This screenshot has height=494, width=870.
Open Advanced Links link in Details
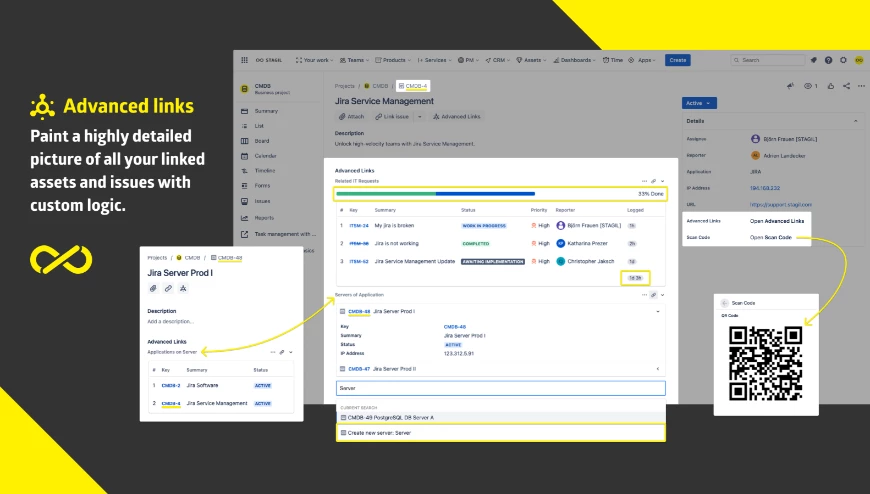[x=777, y=221]
